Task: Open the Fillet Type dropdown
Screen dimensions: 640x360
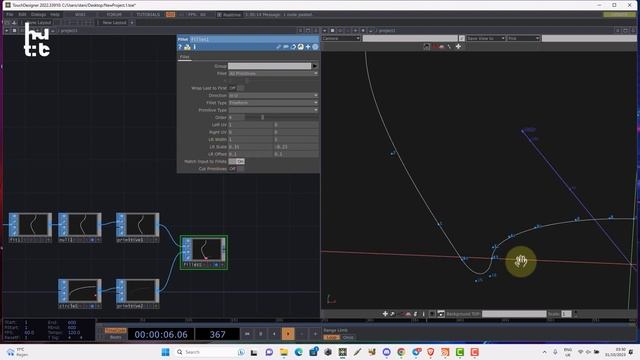Action: tap(273, 103)
